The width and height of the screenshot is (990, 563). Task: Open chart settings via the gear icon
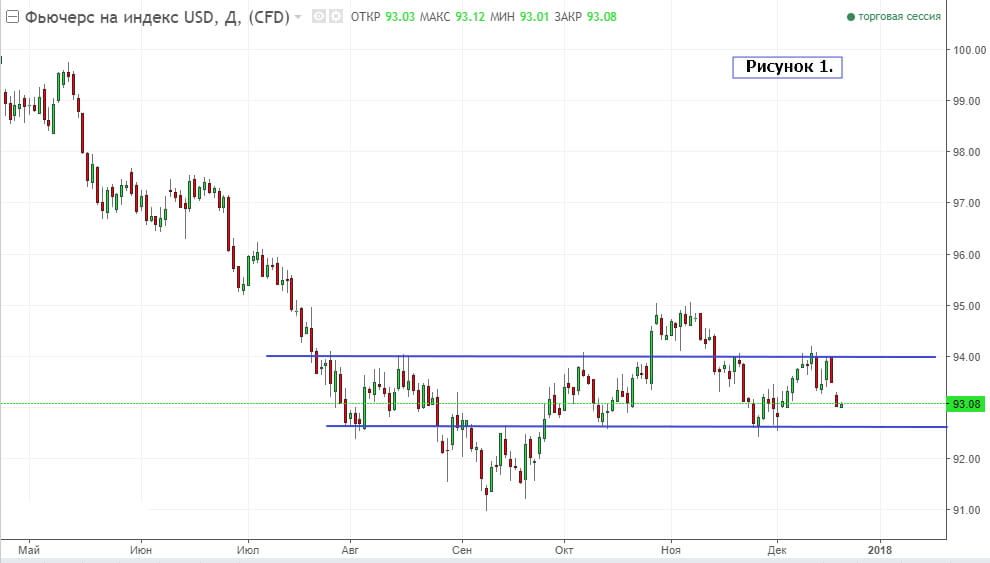pyautogui.click(x=335, y=17)
